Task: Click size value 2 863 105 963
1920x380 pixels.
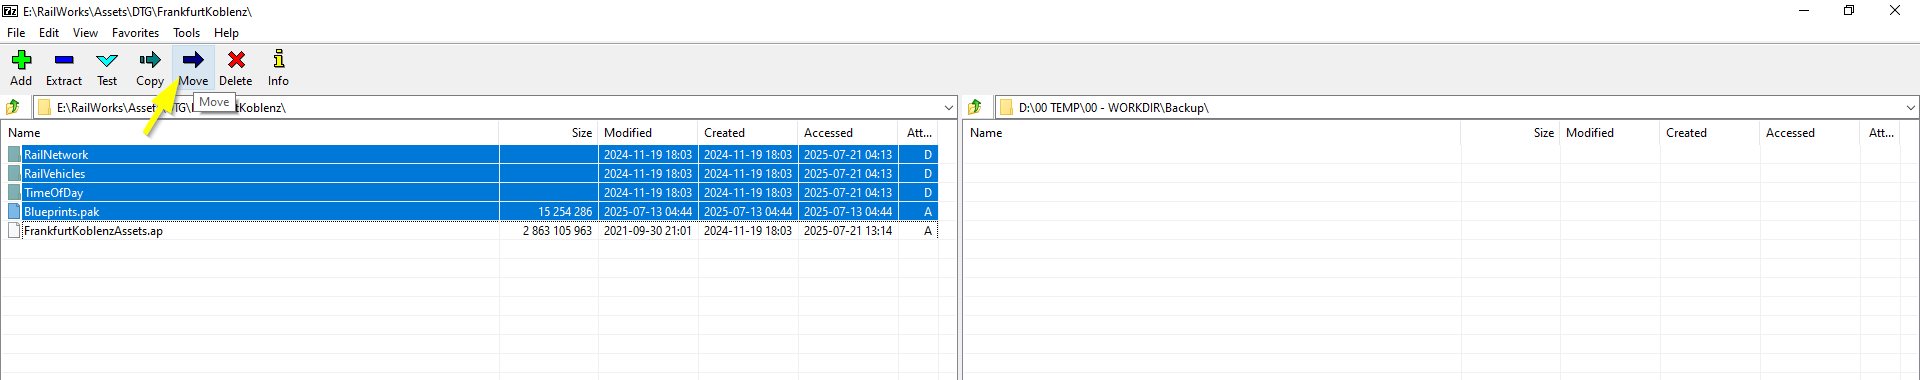Action: click(557, 231)
